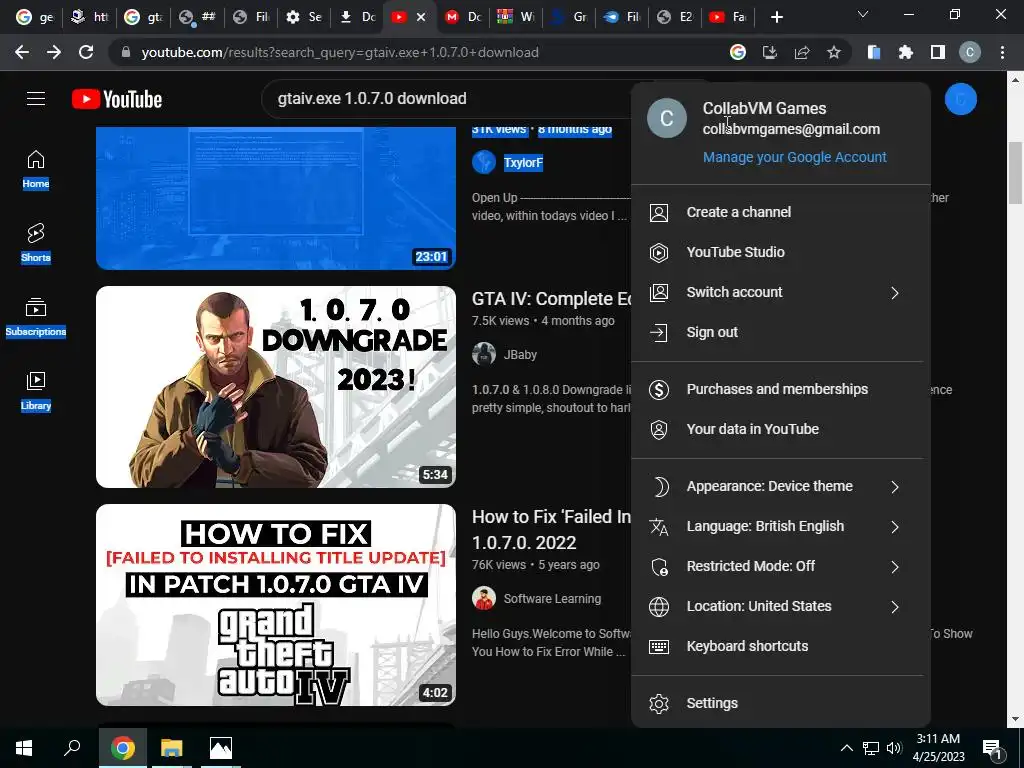
Task: Open TxylorF channel link
Action: [x=523, y=163]
